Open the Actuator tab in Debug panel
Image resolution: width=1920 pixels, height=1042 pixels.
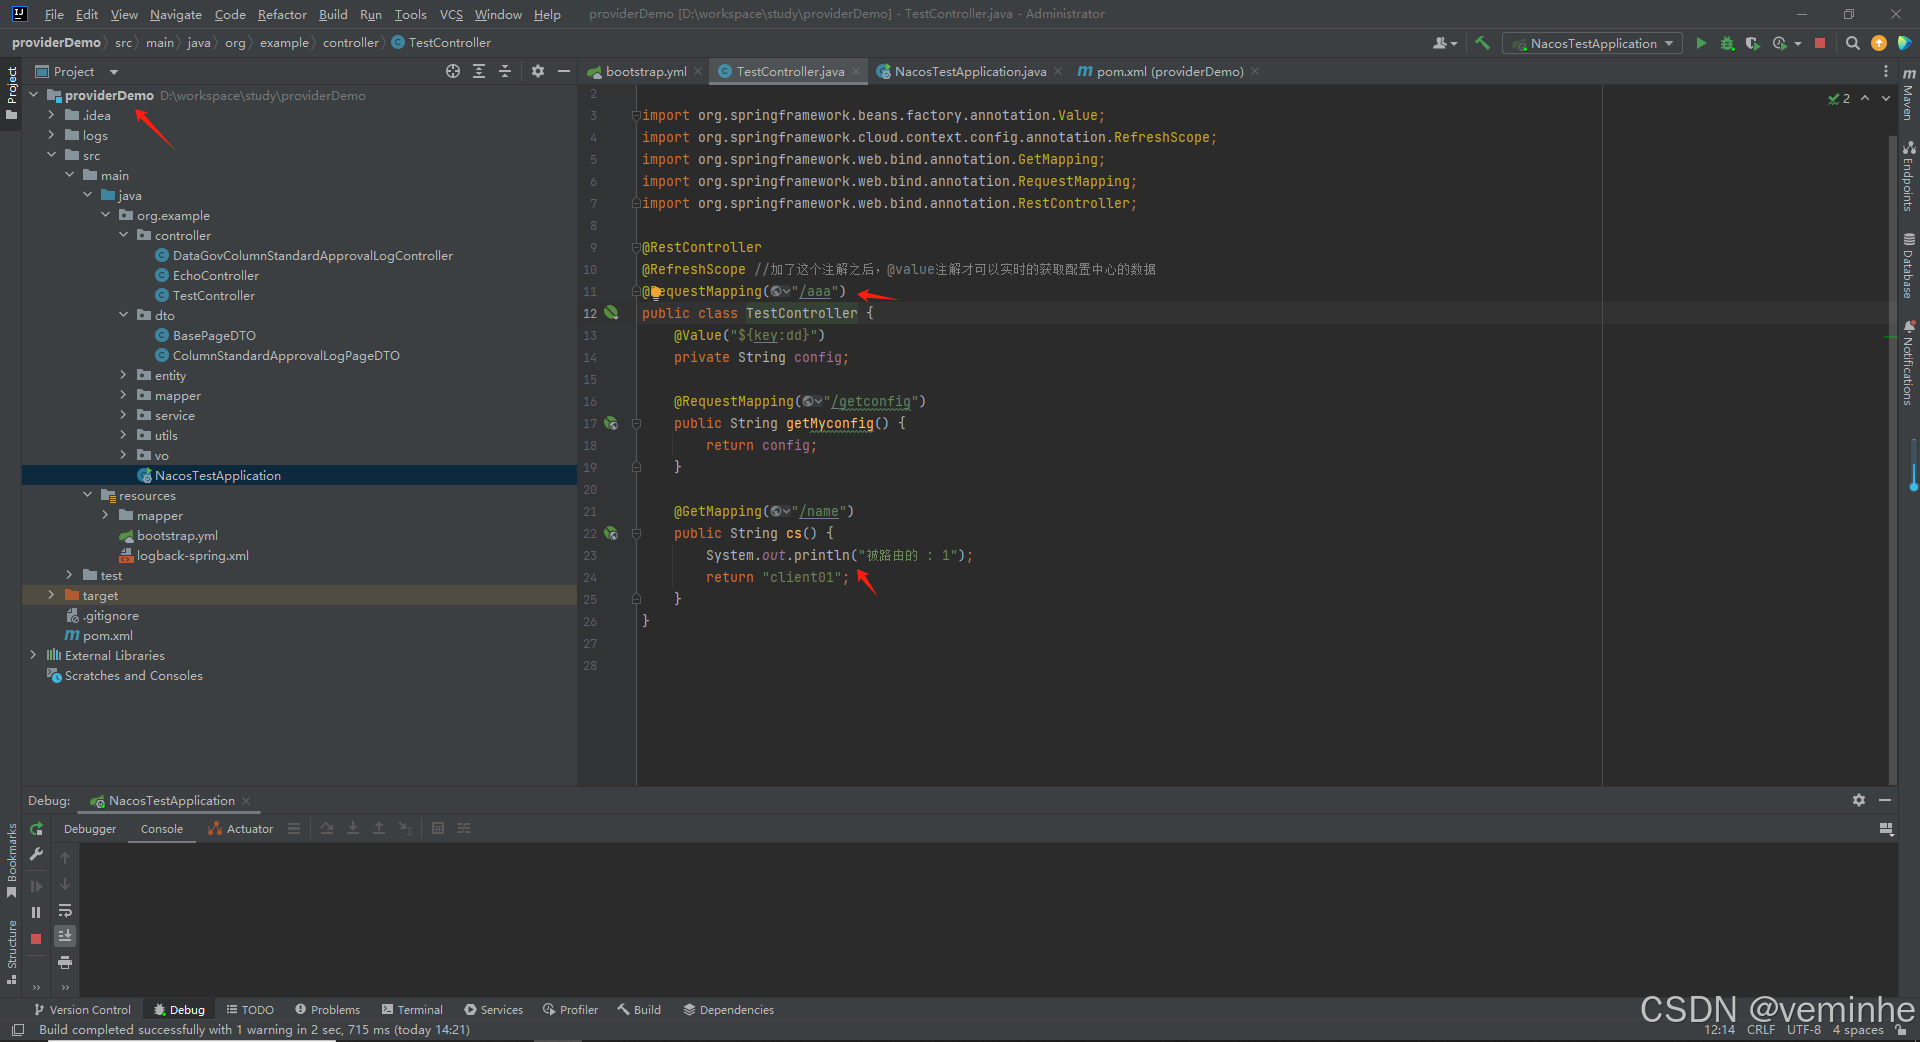click(x=240, y=828)
